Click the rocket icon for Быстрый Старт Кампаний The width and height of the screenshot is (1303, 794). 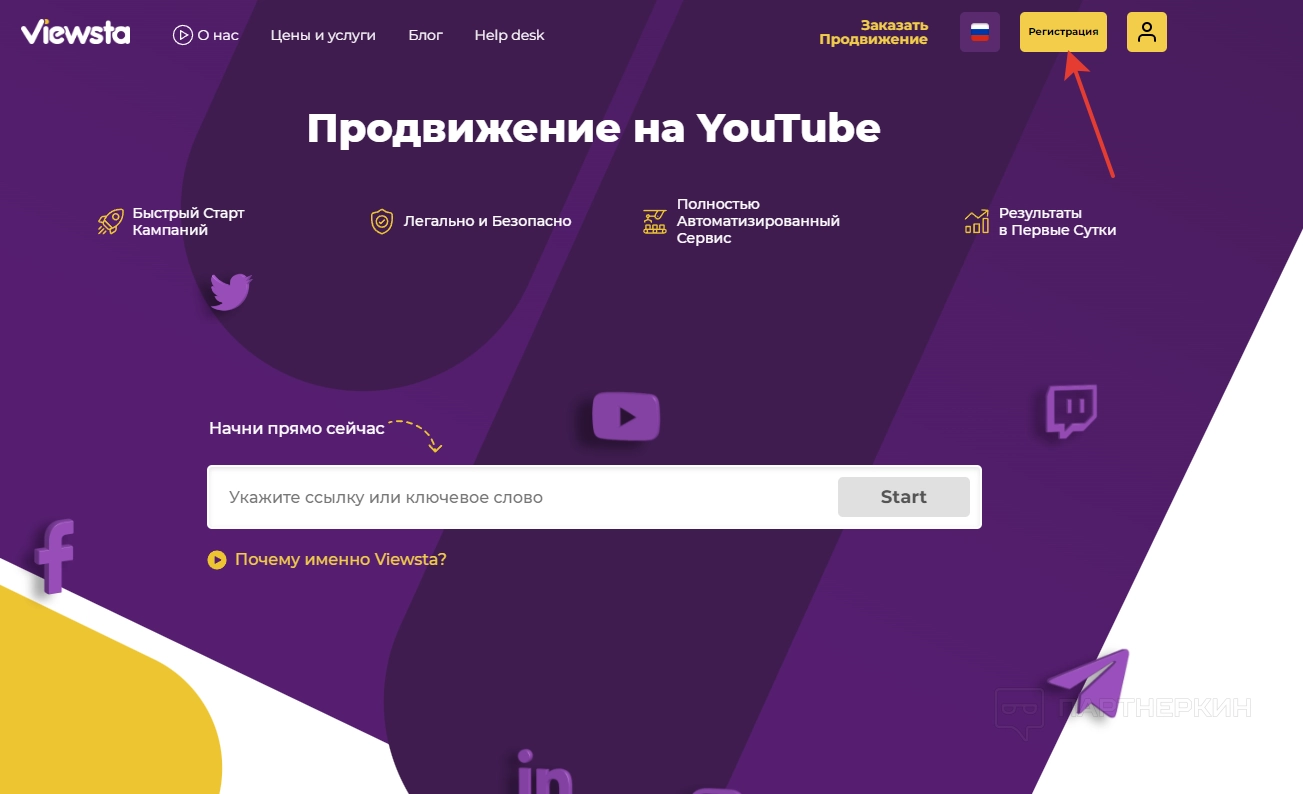click(111, 222)
